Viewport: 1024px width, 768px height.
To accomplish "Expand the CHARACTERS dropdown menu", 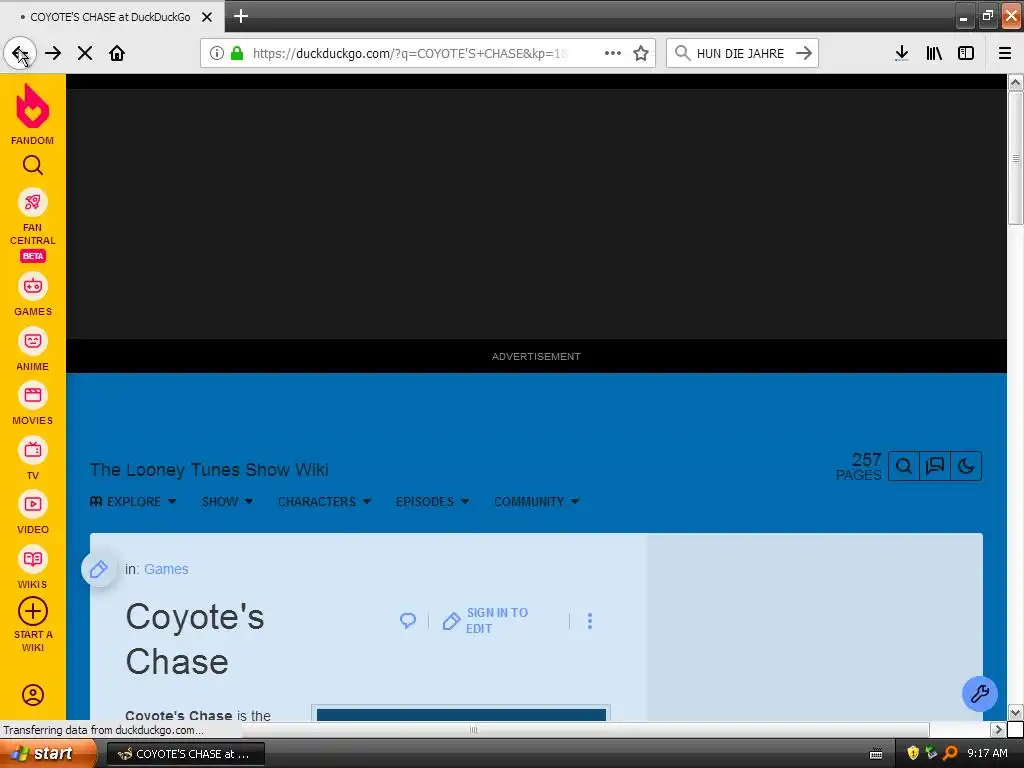I will pos(325,502).
